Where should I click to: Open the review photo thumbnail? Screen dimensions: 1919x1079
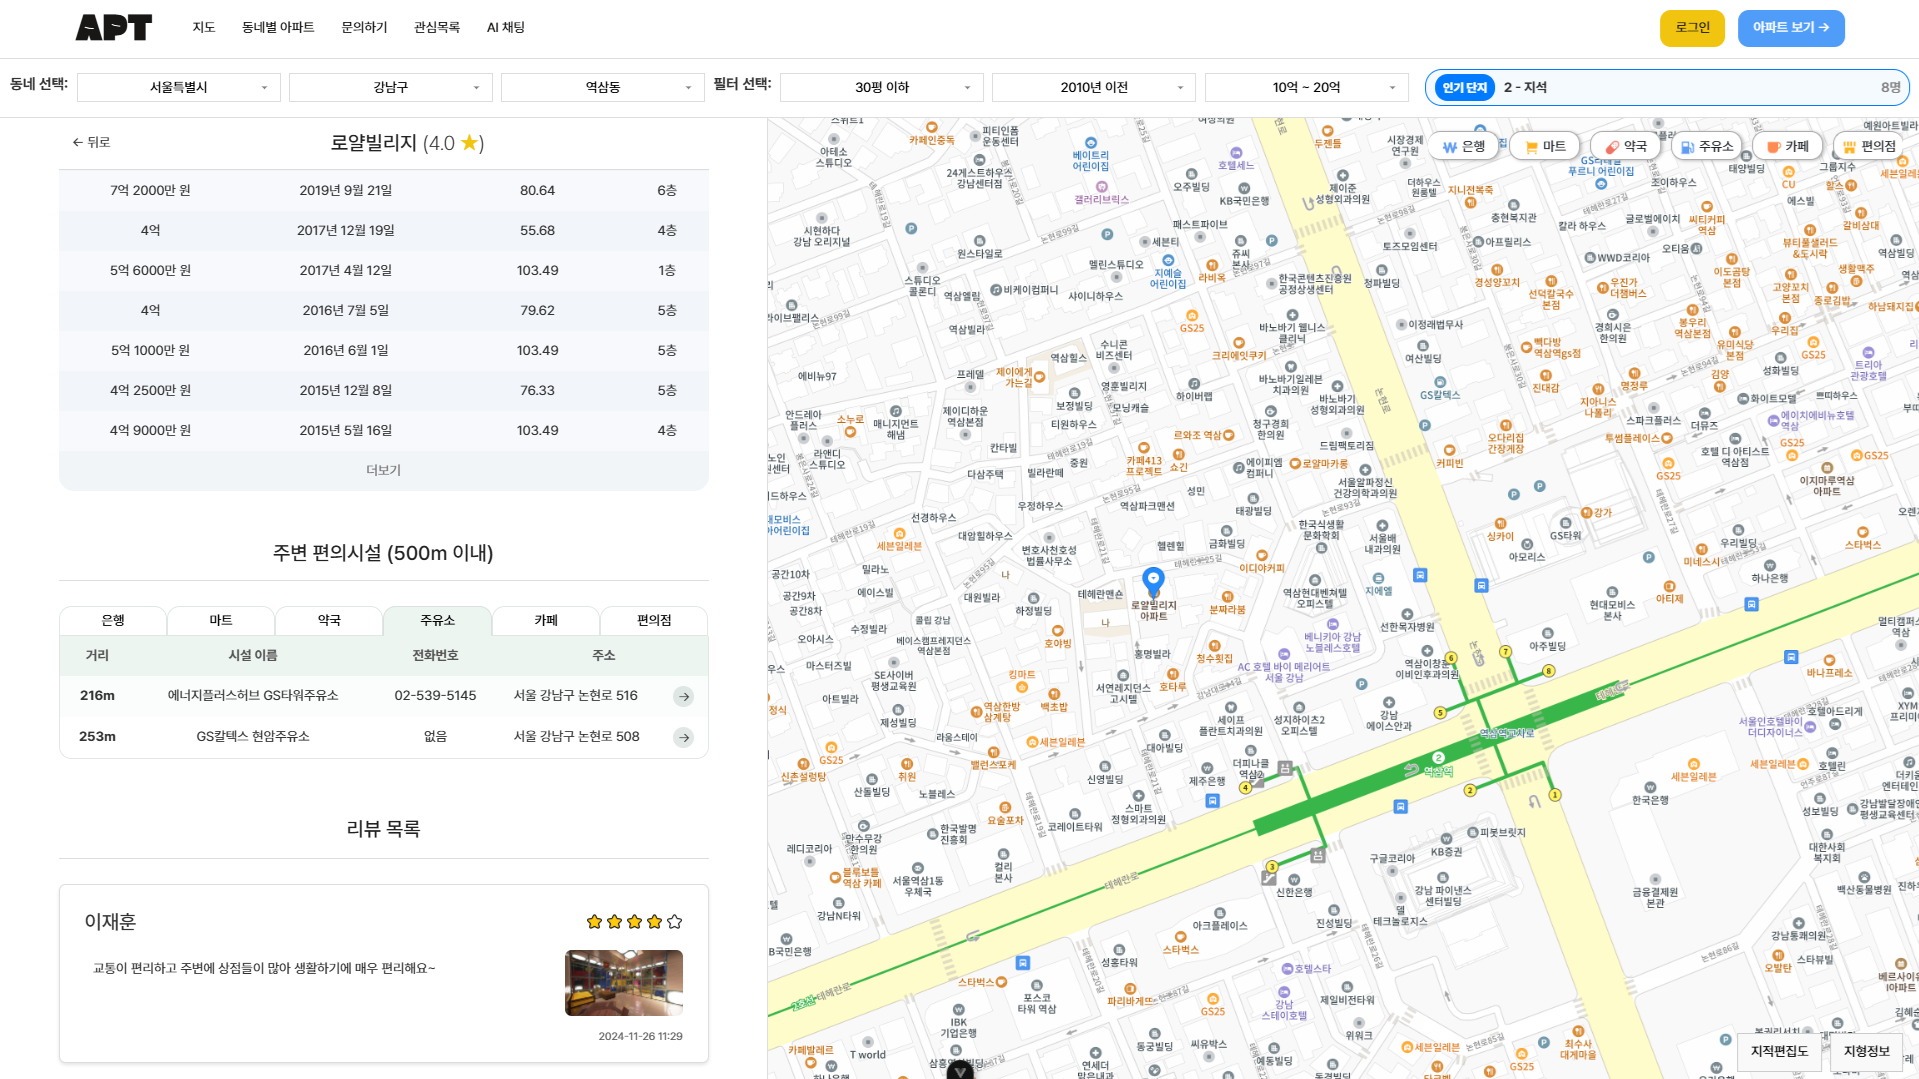pos(624,983)
